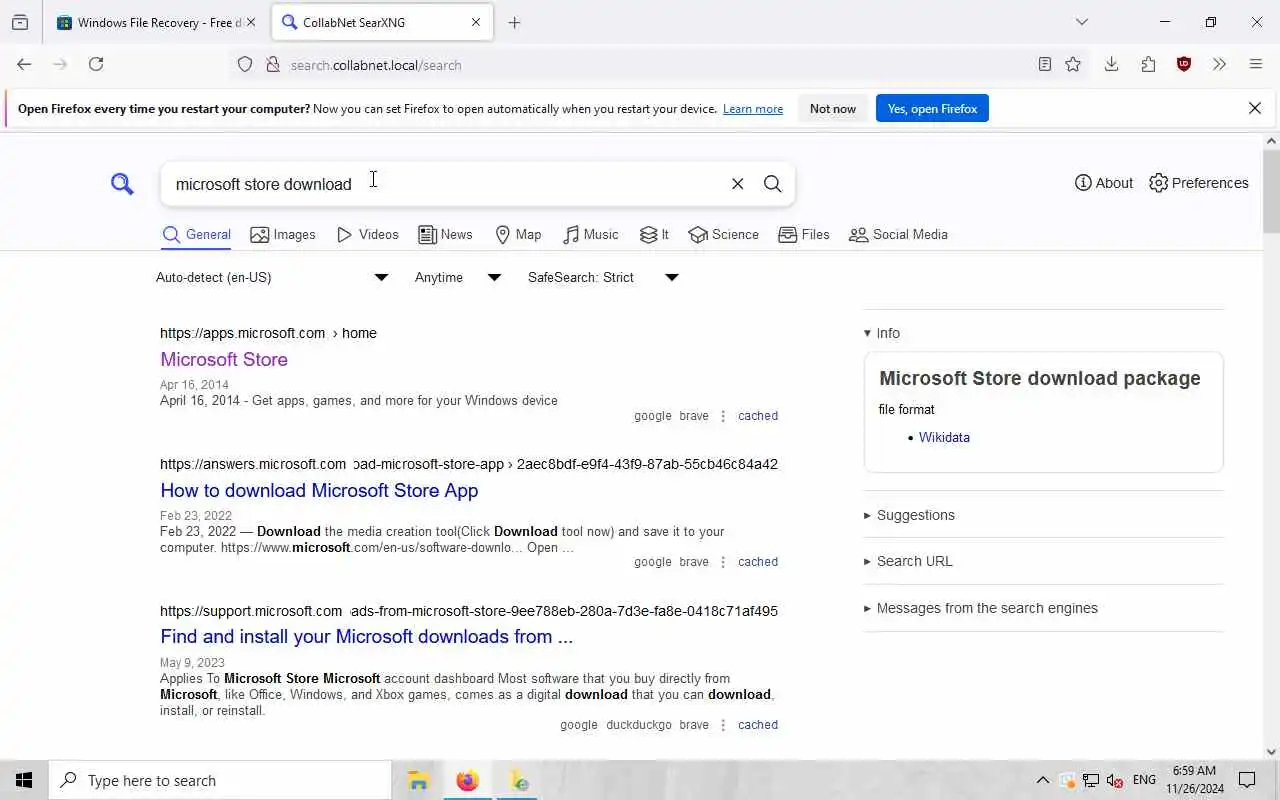Screen dimensions: 1280x800
Task: Select the General category tab
Action: pos(196,235)
